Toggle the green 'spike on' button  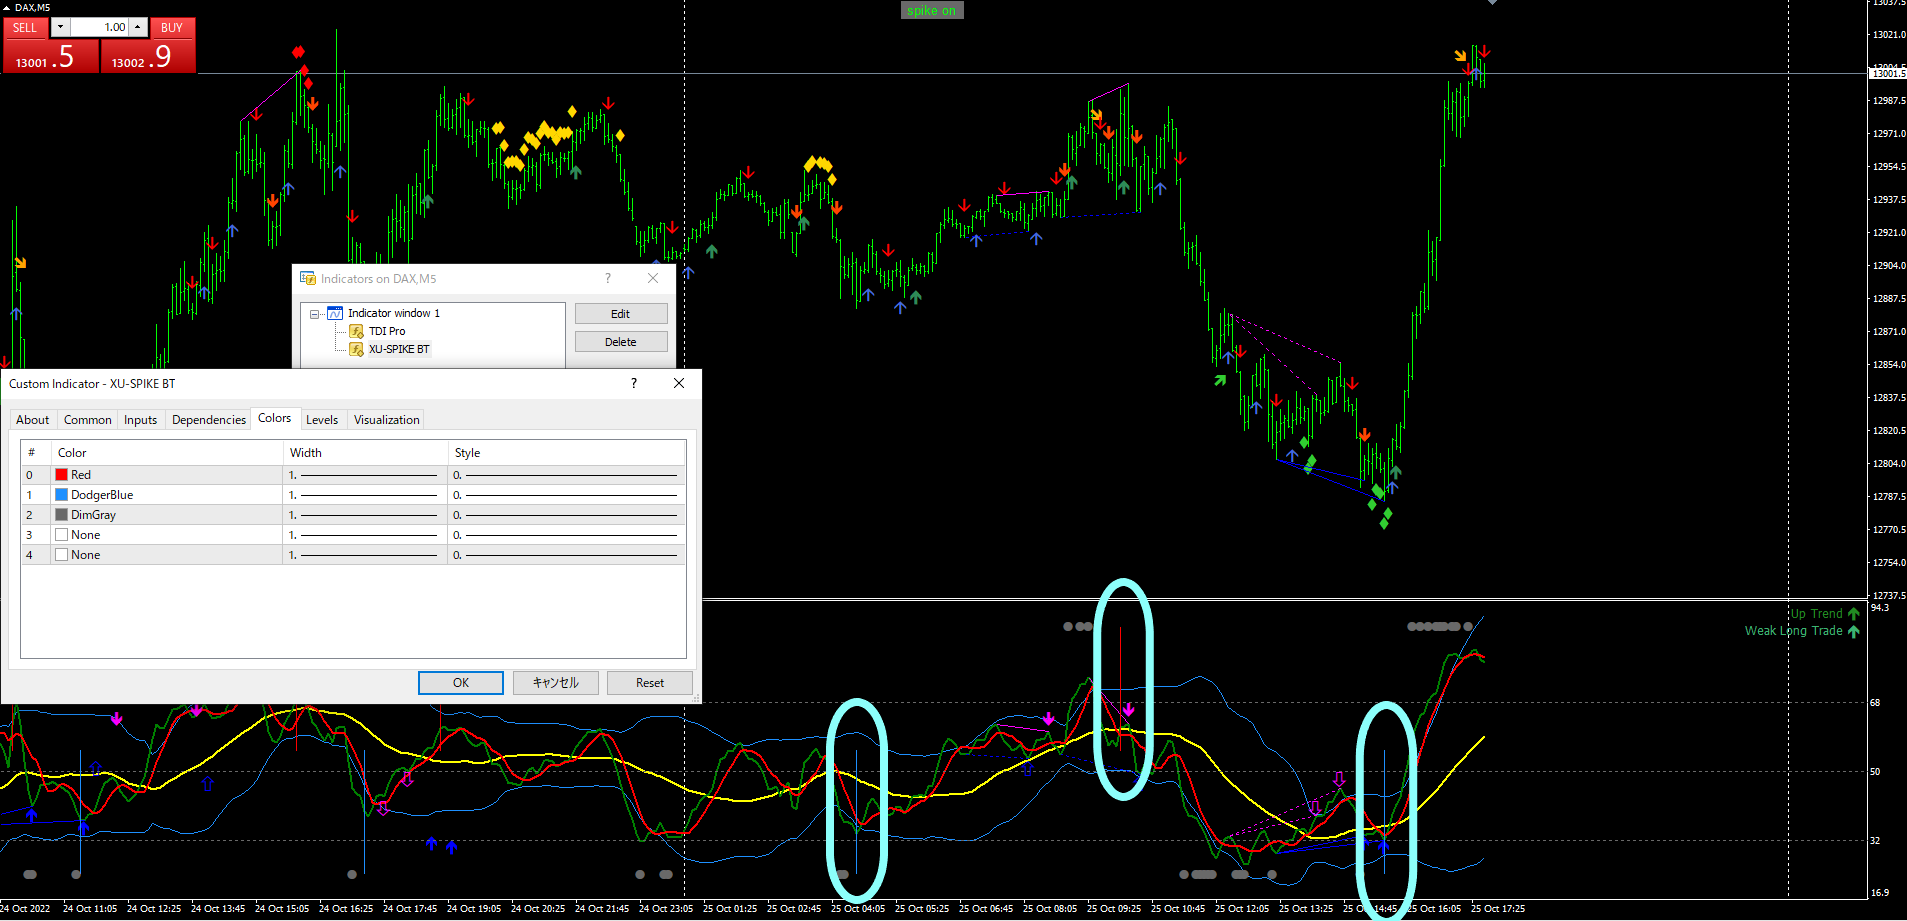932,10
